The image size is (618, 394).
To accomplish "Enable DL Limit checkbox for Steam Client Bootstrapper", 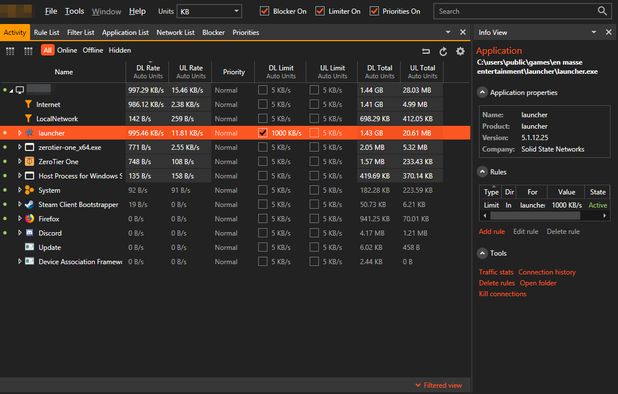I will coord(262,204).
